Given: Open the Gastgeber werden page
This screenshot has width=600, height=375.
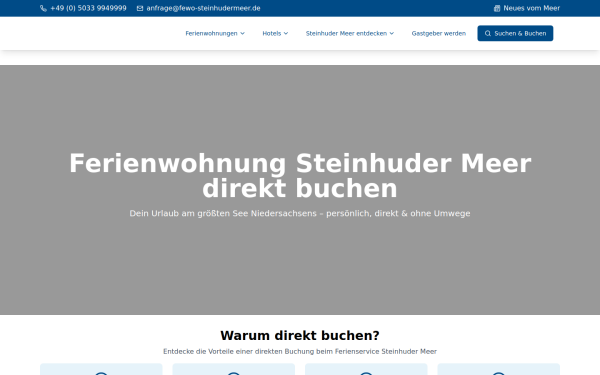Looking at the screenshot, I should click(439, 34).
